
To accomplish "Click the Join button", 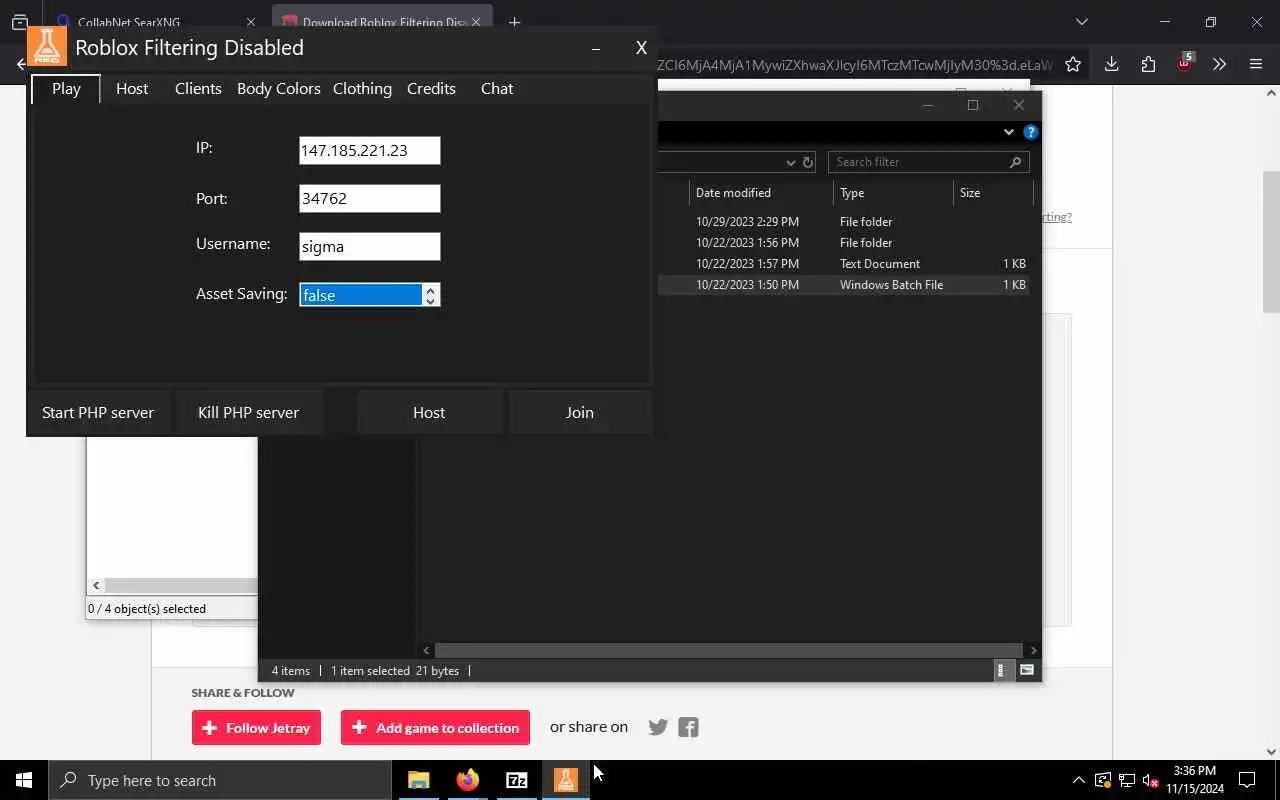I will point(580,412).
